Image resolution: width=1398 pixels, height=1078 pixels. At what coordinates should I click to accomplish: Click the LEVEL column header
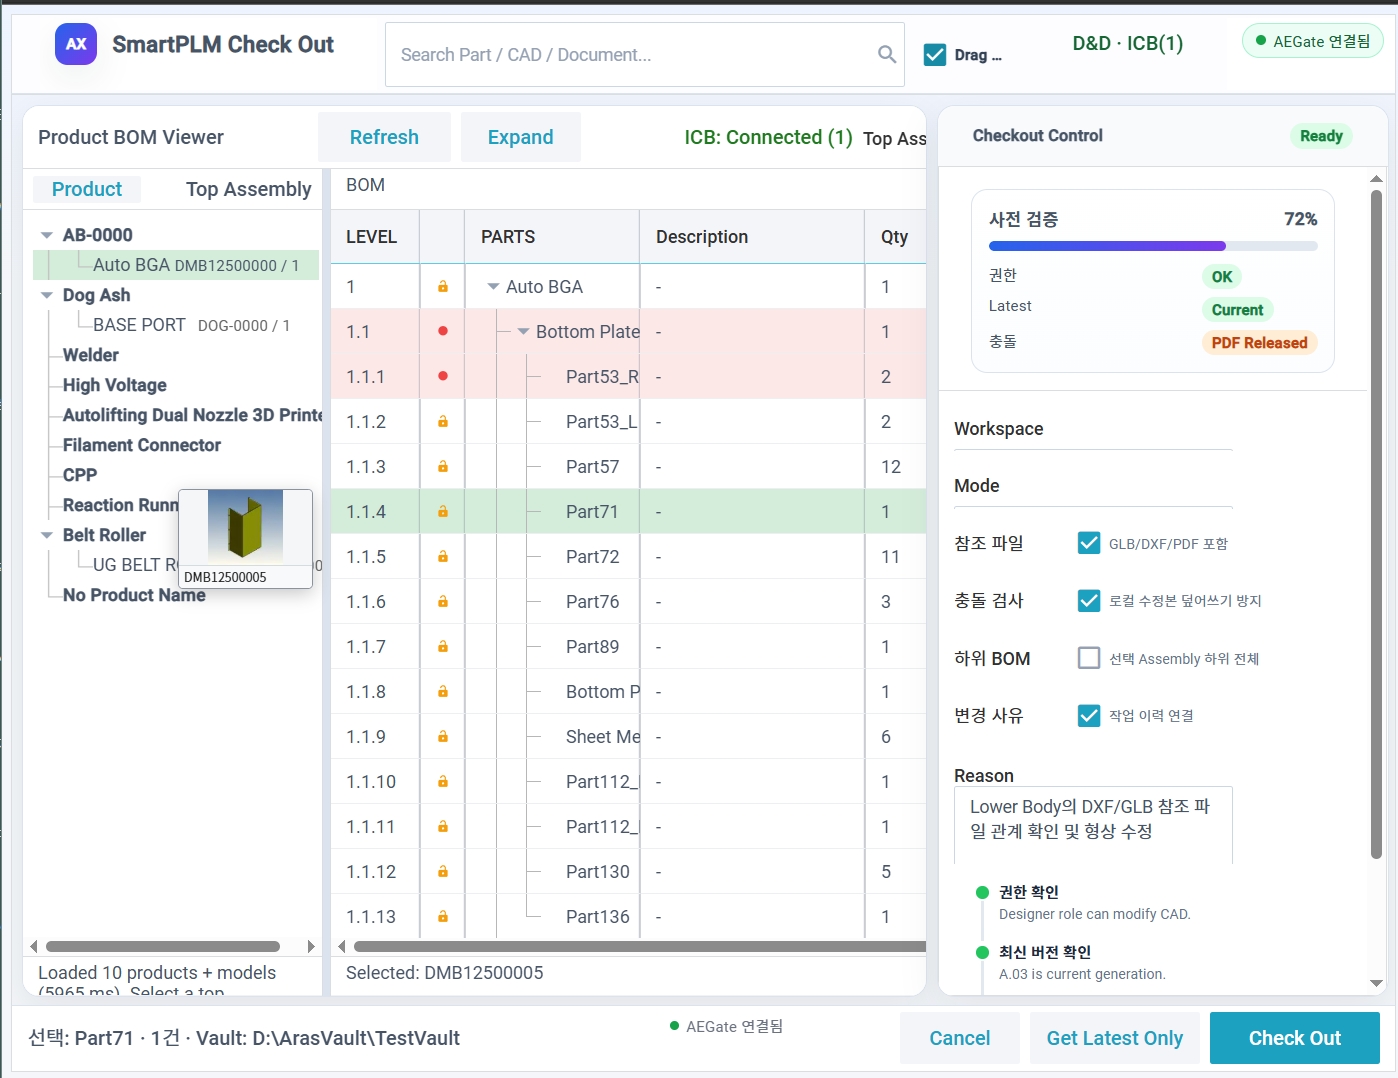pos(375,237)
